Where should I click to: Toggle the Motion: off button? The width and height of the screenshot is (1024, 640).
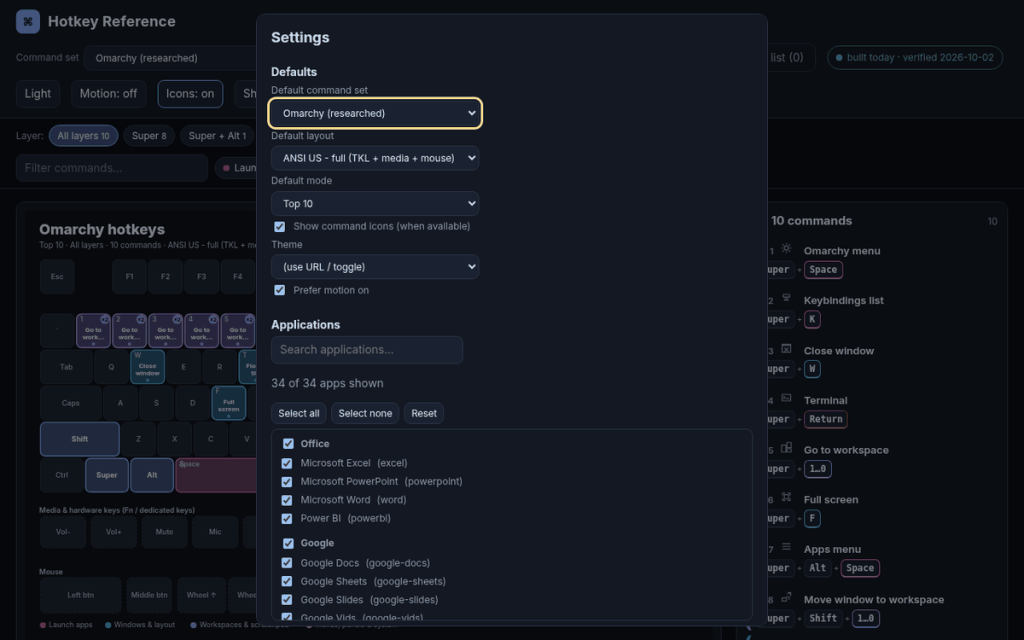click(108, 94)
